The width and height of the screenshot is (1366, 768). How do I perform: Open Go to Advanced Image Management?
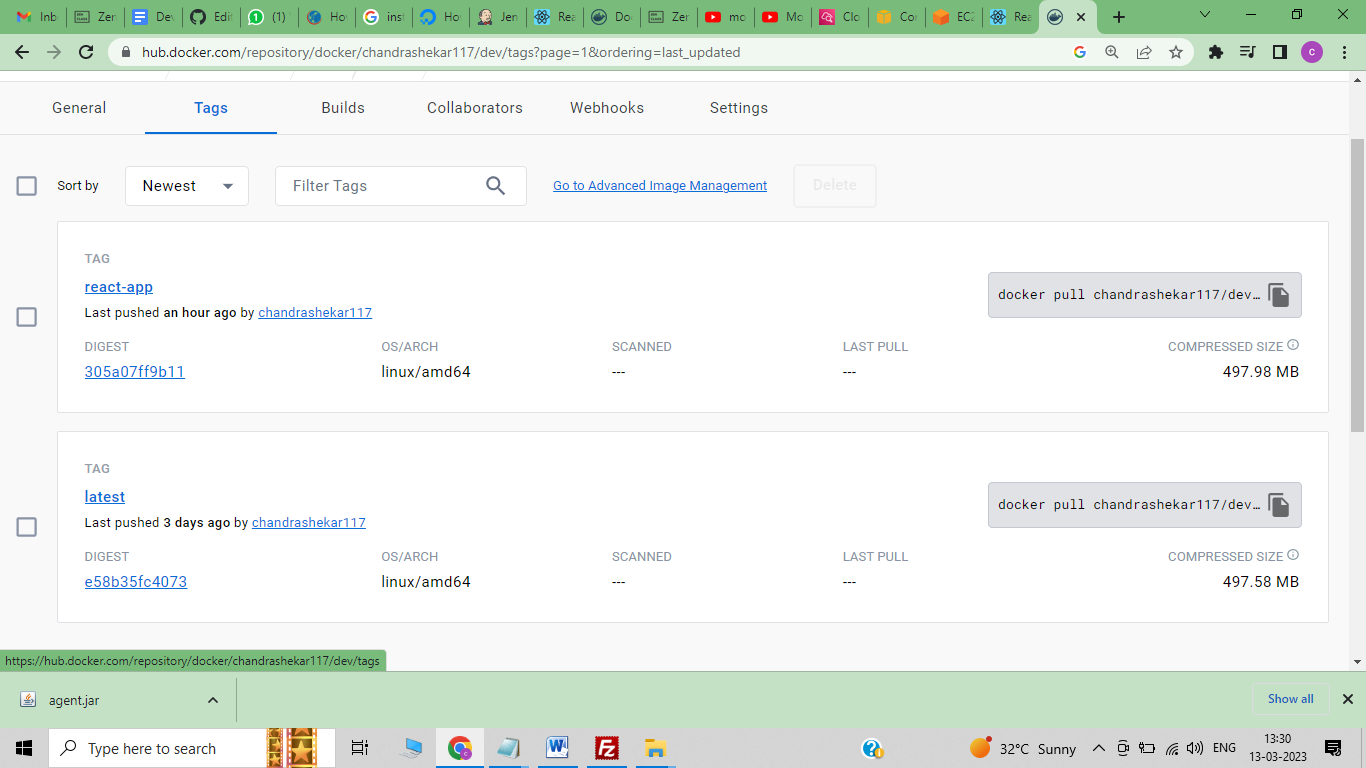click(660, 186)
